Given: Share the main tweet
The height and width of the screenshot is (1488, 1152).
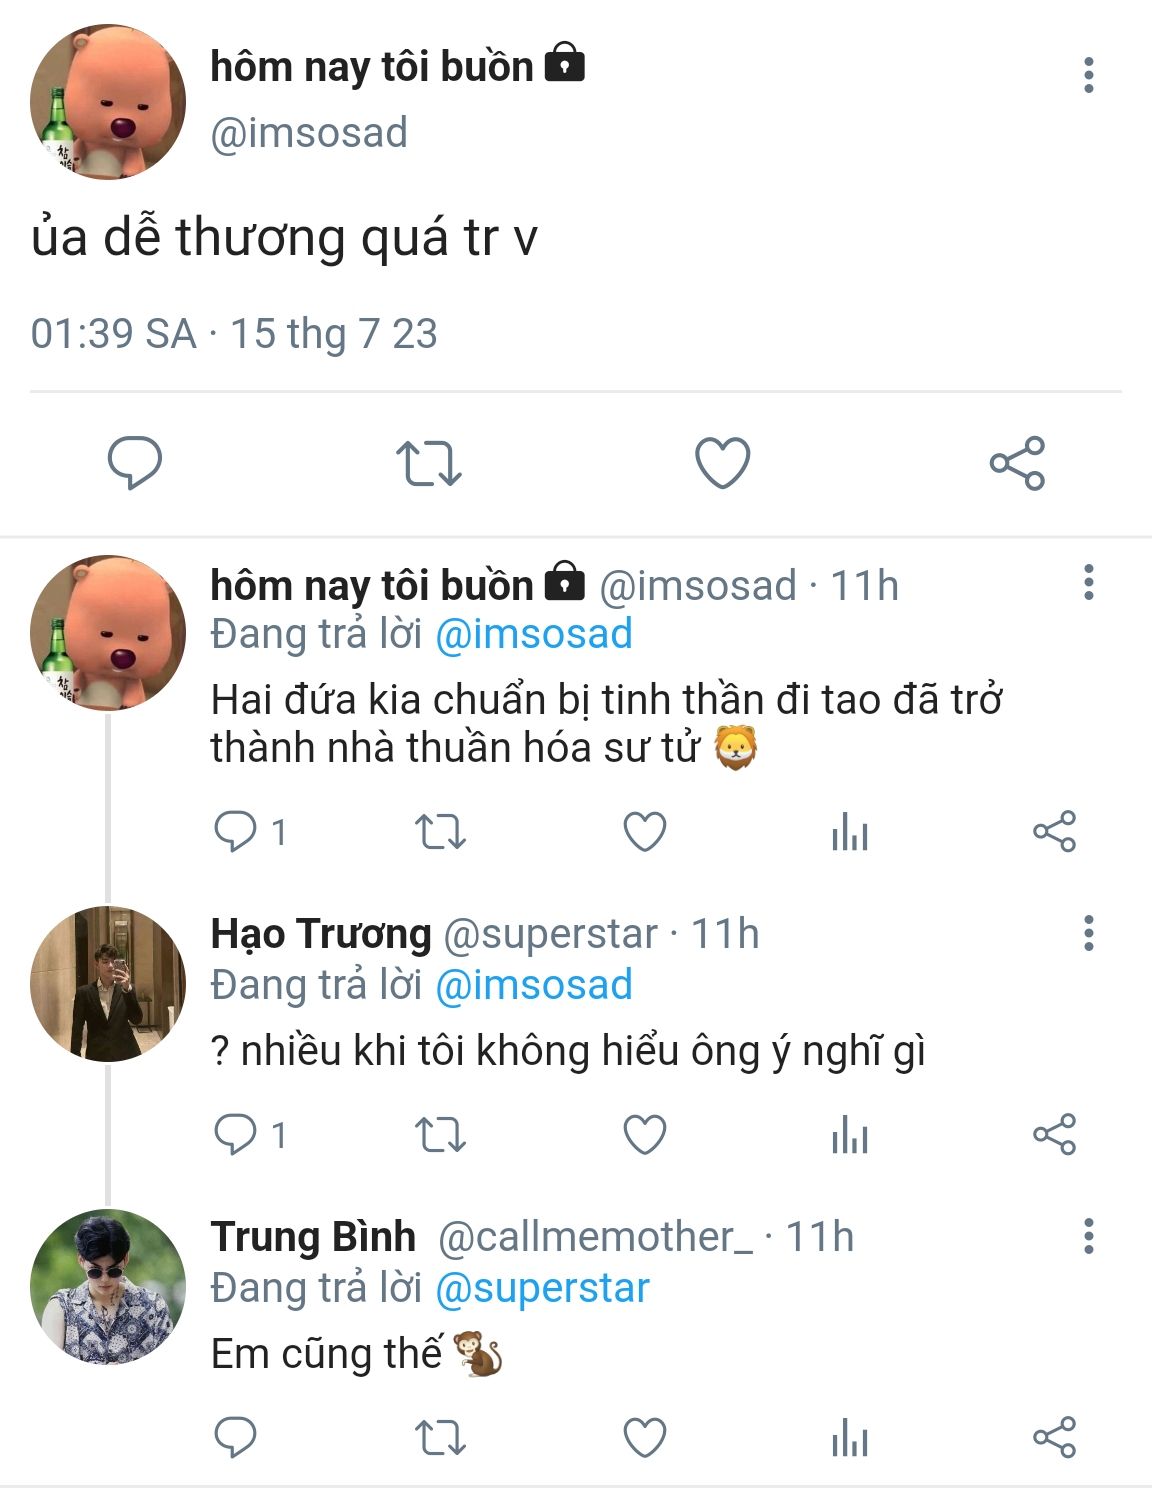Looking at the screenshot, I should [x=1017, y=463].
